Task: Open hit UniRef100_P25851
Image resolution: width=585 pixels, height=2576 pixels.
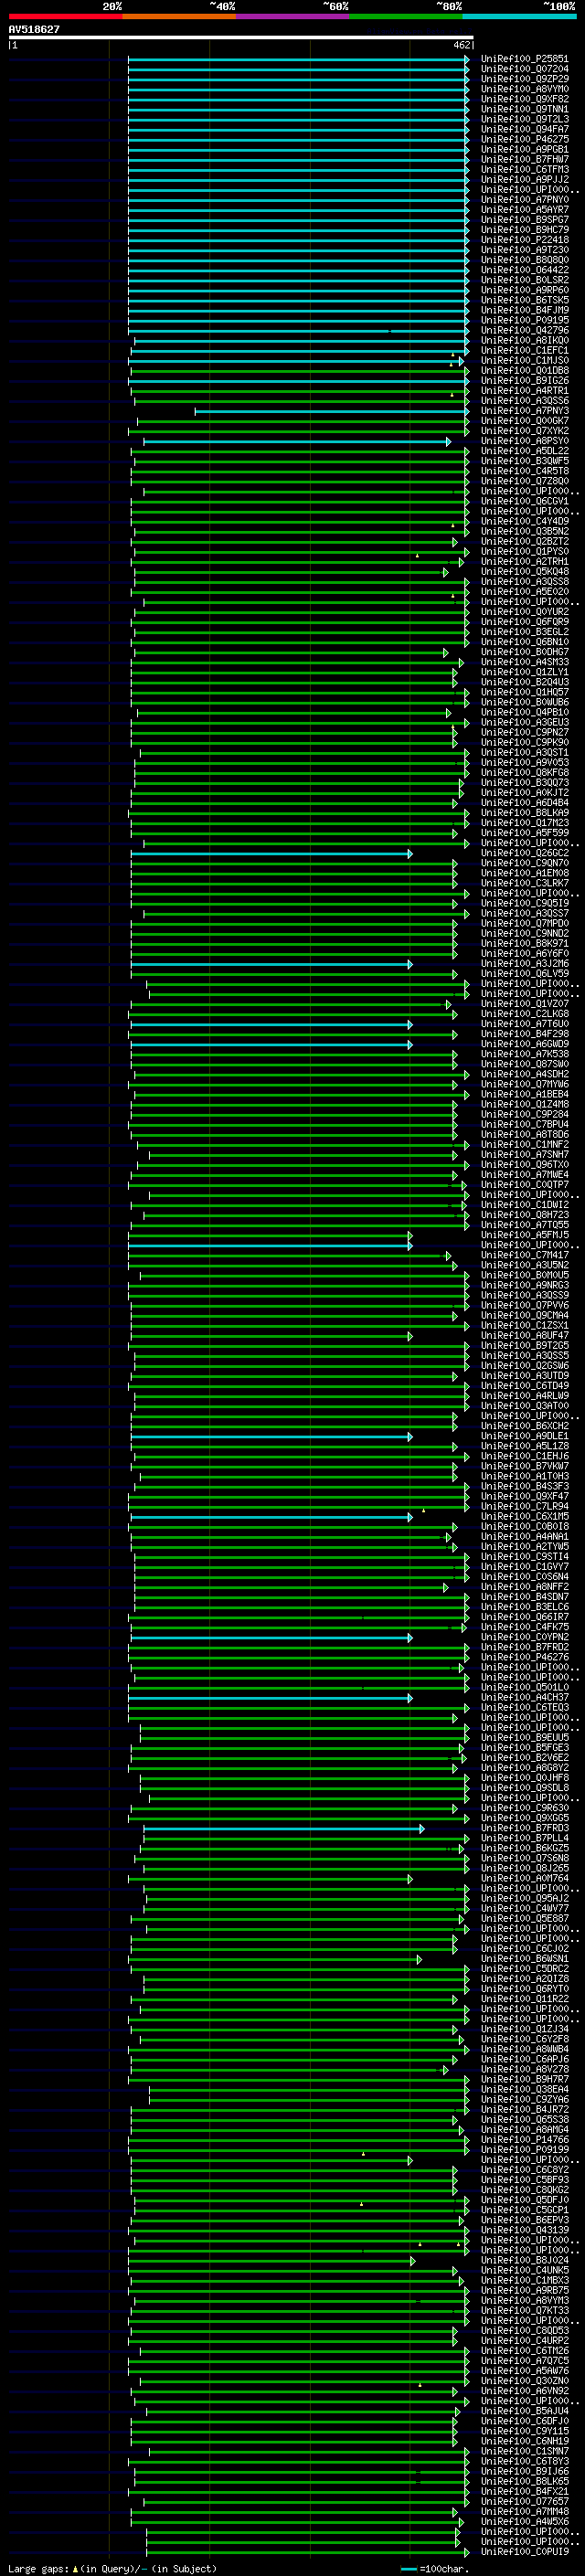Action: [x=524, y=59]
